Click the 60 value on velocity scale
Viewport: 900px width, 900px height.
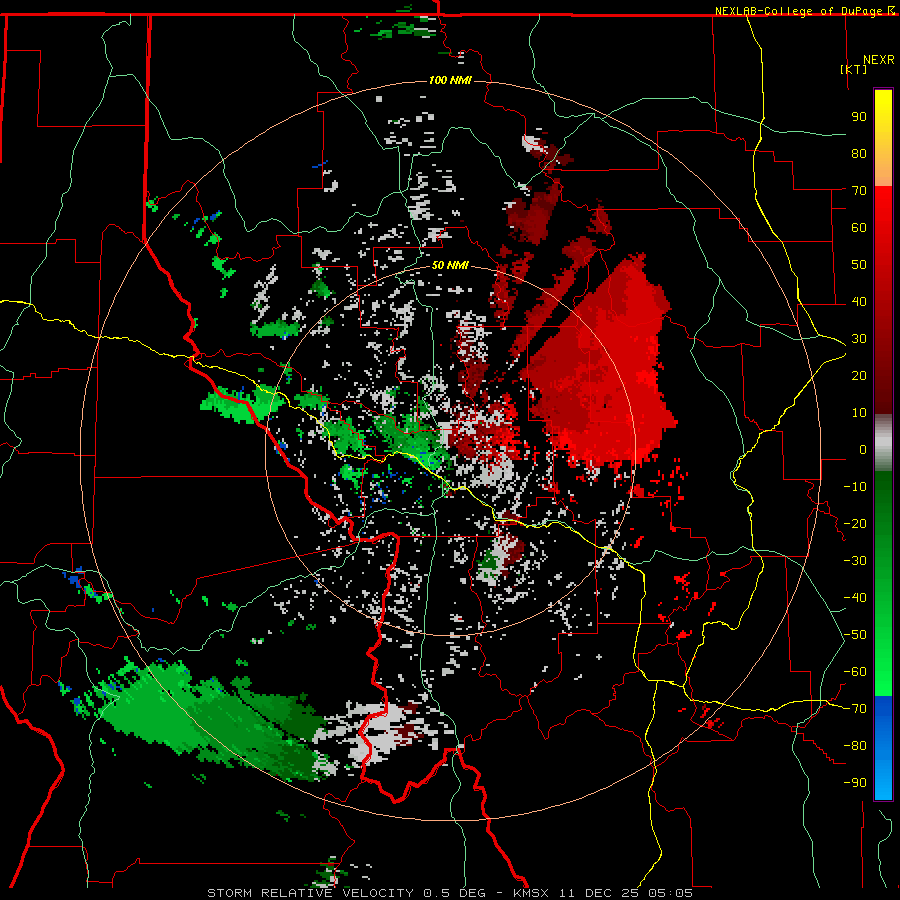pos(859,227)
